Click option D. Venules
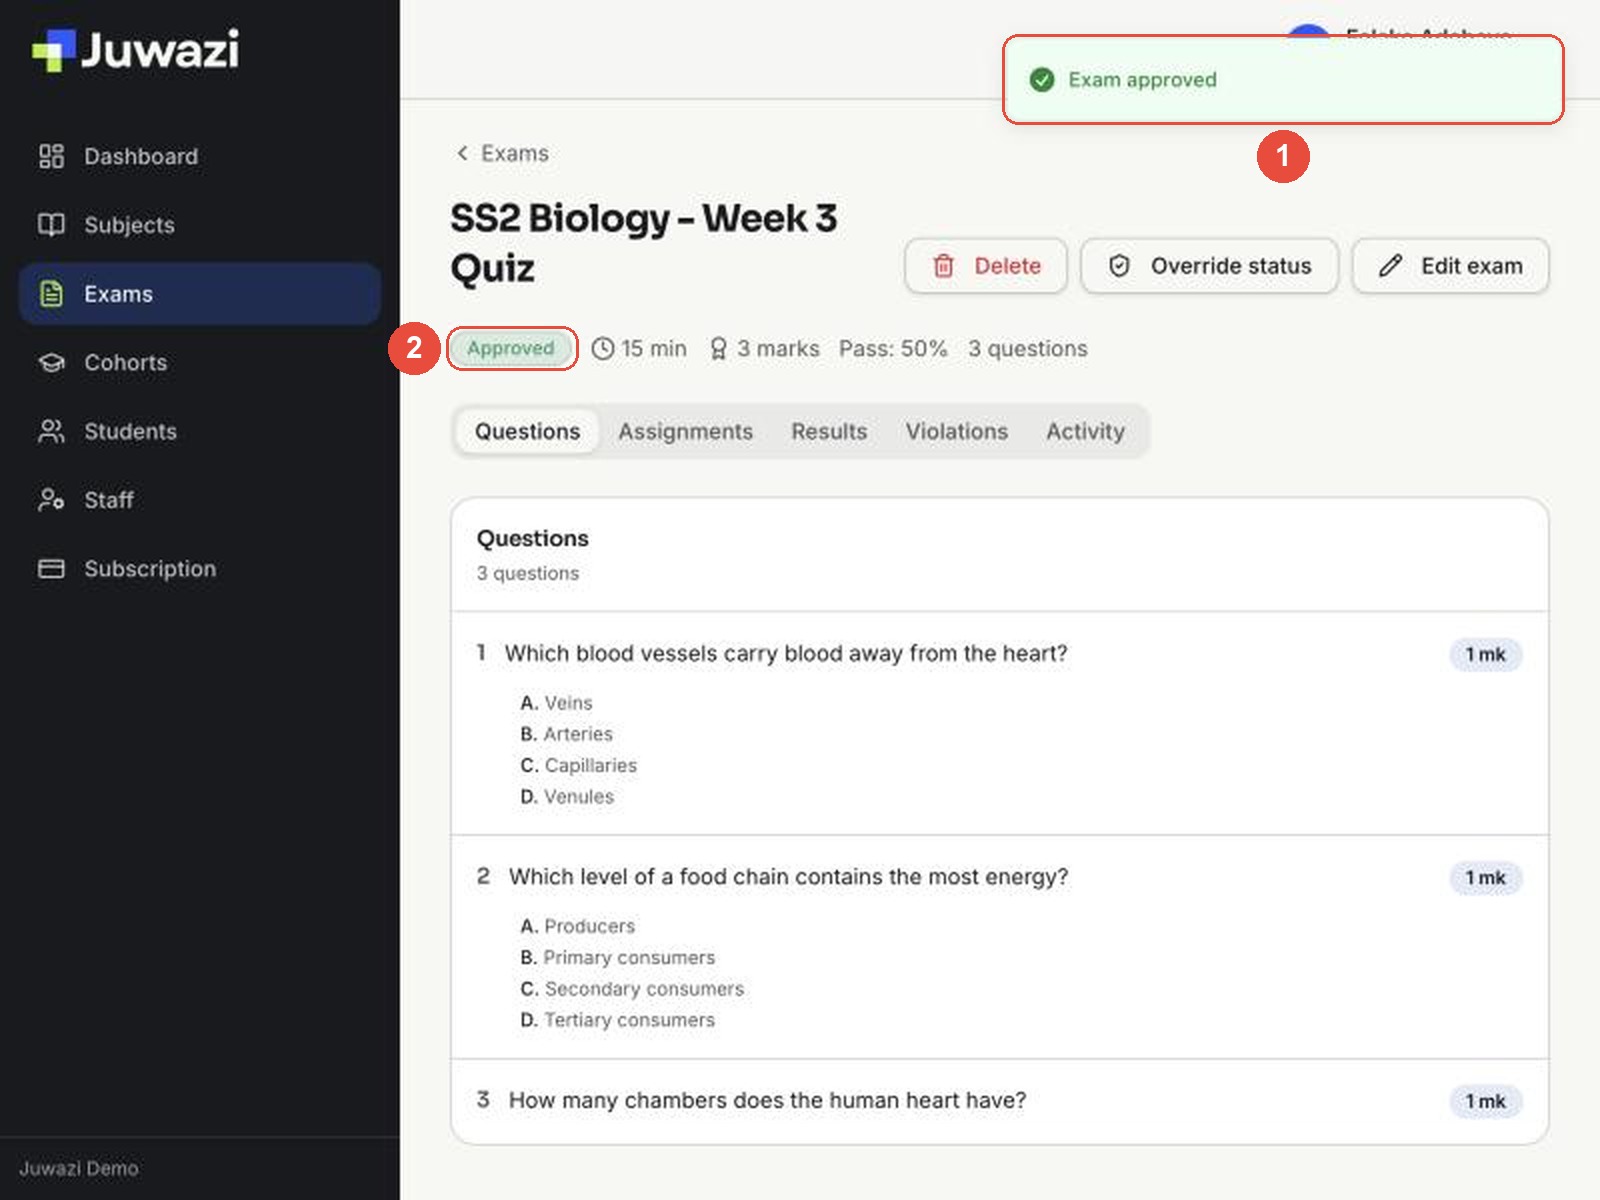This screenshot has width=1600, height=1200. 567,797
